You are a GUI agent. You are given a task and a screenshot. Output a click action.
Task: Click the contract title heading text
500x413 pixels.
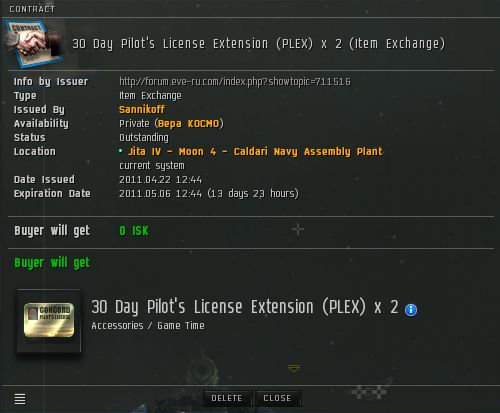pos(259,44)
